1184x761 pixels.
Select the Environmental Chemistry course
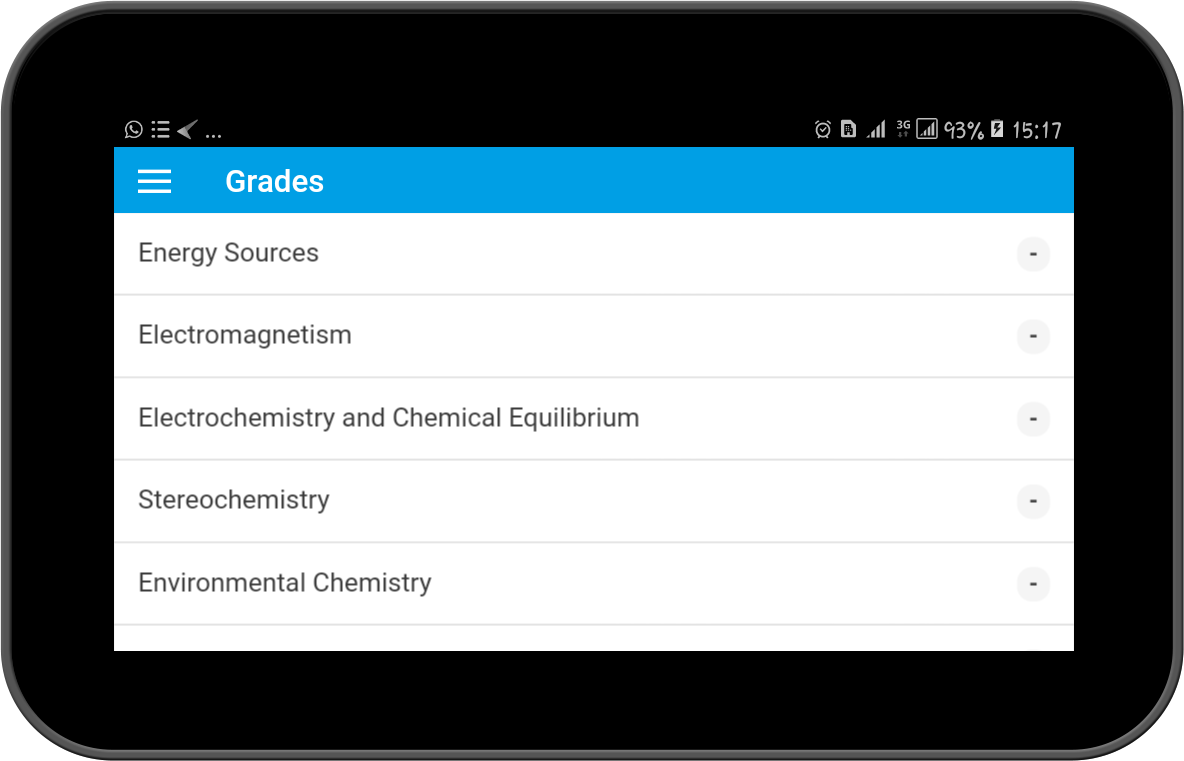(285, 583)
